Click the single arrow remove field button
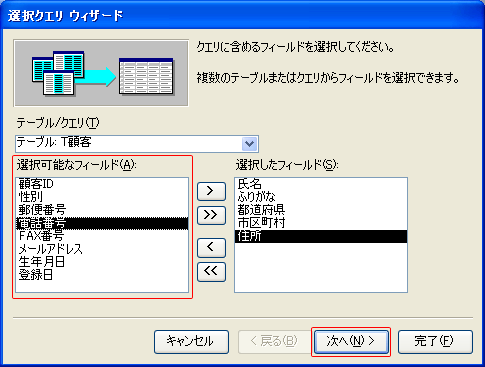Viewport: 485px width, 367px height. 211,248
